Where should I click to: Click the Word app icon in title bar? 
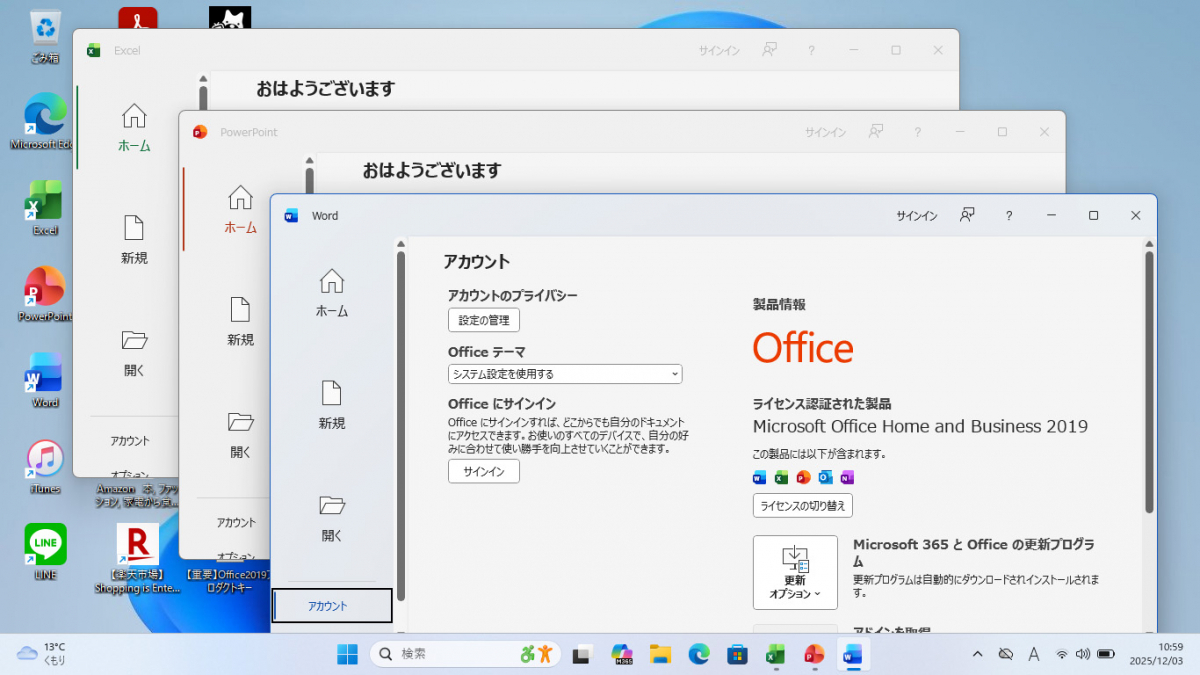pyautogui.click(x=292, y=216)
